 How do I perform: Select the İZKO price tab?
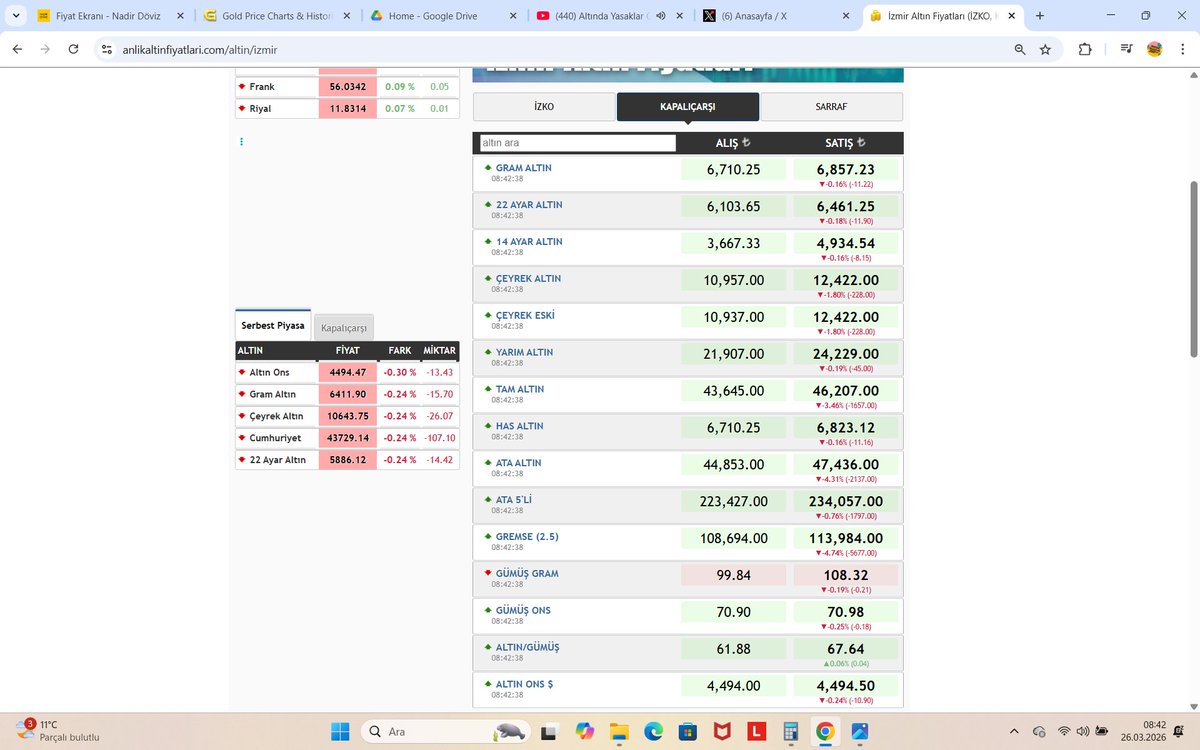tap(544, 107)
